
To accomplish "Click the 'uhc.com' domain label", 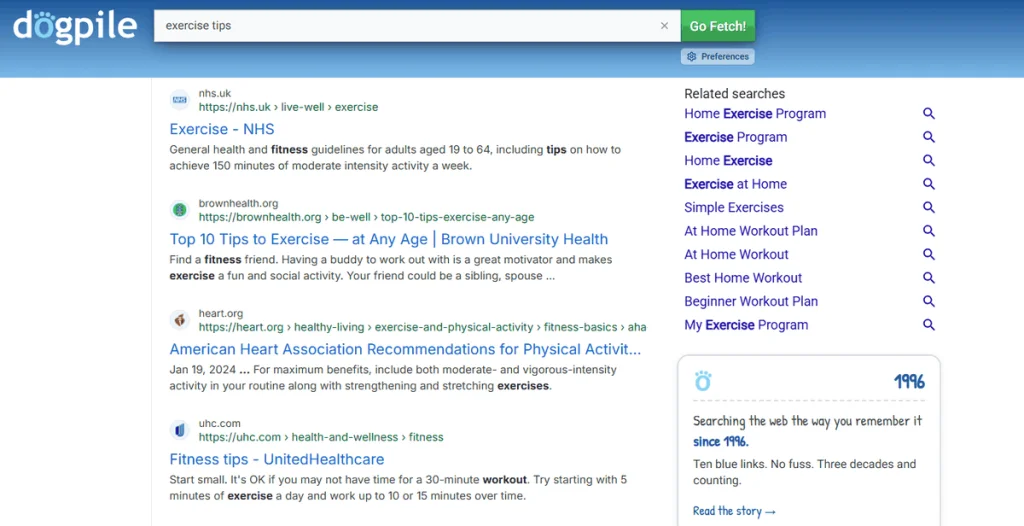I will (217, 423).
